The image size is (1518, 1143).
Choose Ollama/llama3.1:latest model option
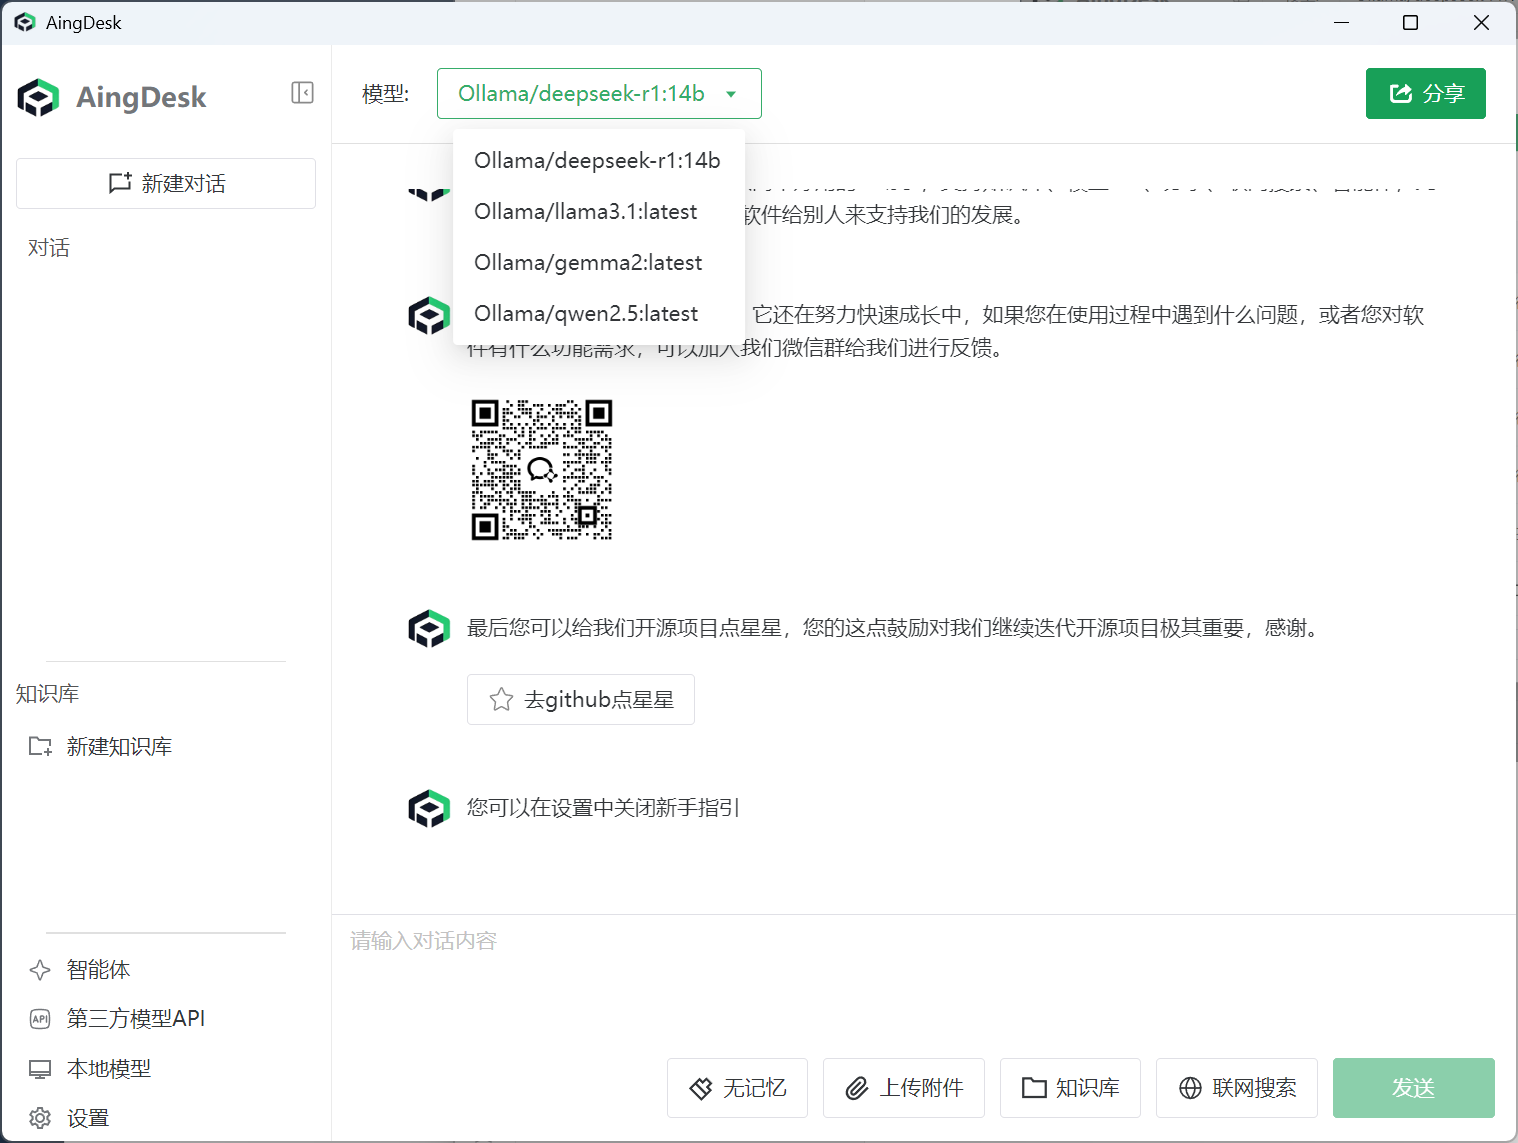pyautogui.click(x=597, y=211)
